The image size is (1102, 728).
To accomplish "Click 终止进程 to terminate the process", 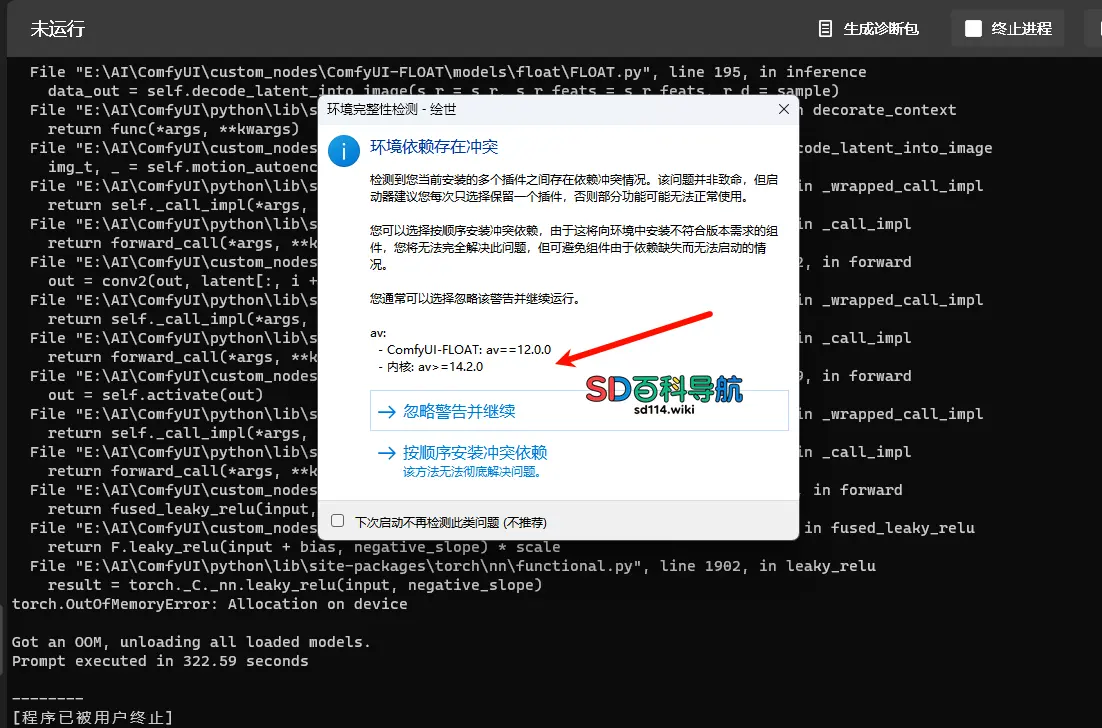I will [x=1008, y=29].
